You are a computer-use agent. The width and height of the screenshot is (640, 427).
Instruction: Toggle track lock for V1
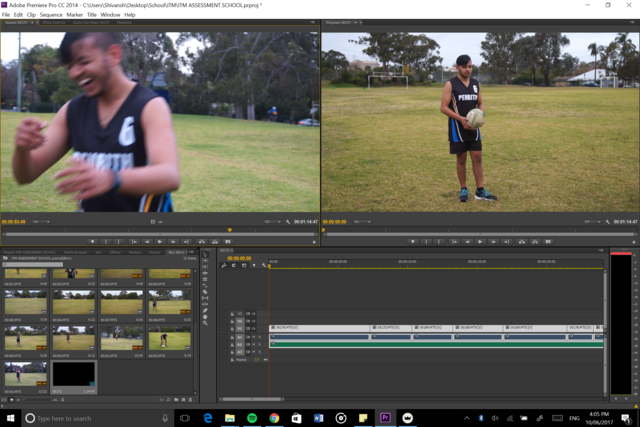tap(232, 329)
